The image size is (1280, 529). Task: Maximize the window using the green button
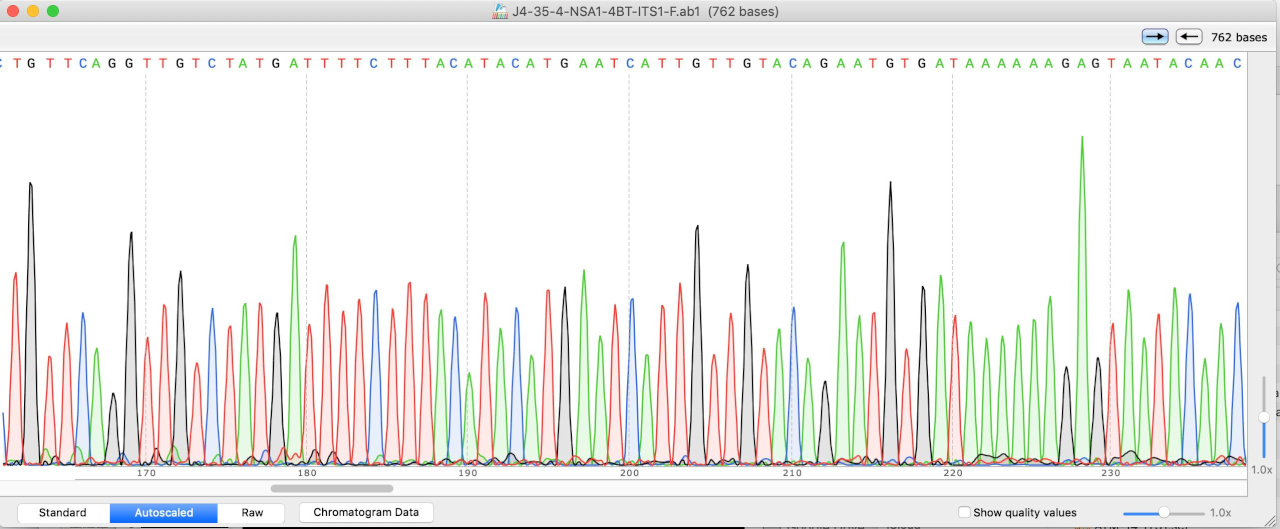point(53,11)
